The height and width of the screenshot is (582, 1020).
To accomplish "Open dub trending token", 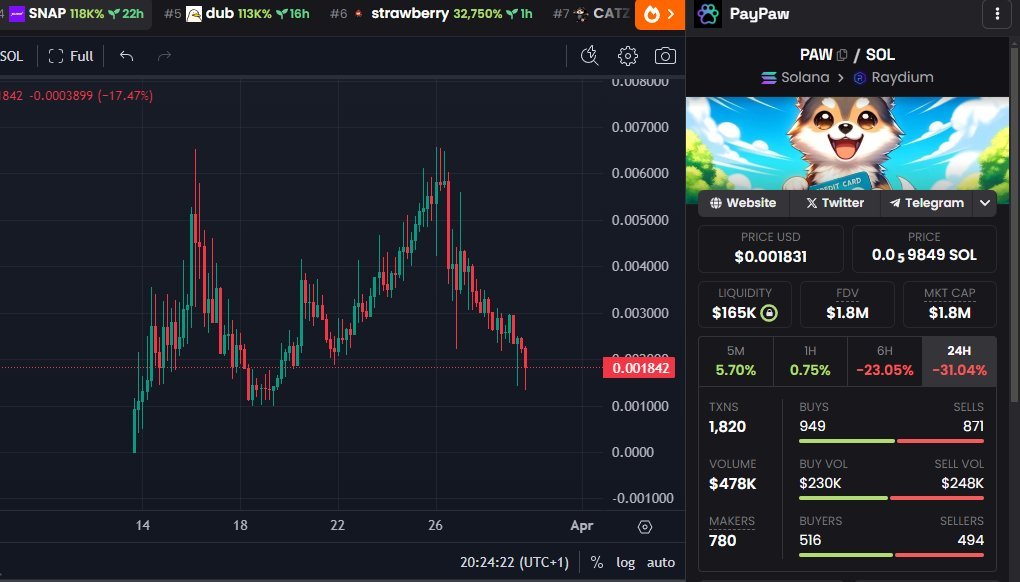I will coord(237,14).
